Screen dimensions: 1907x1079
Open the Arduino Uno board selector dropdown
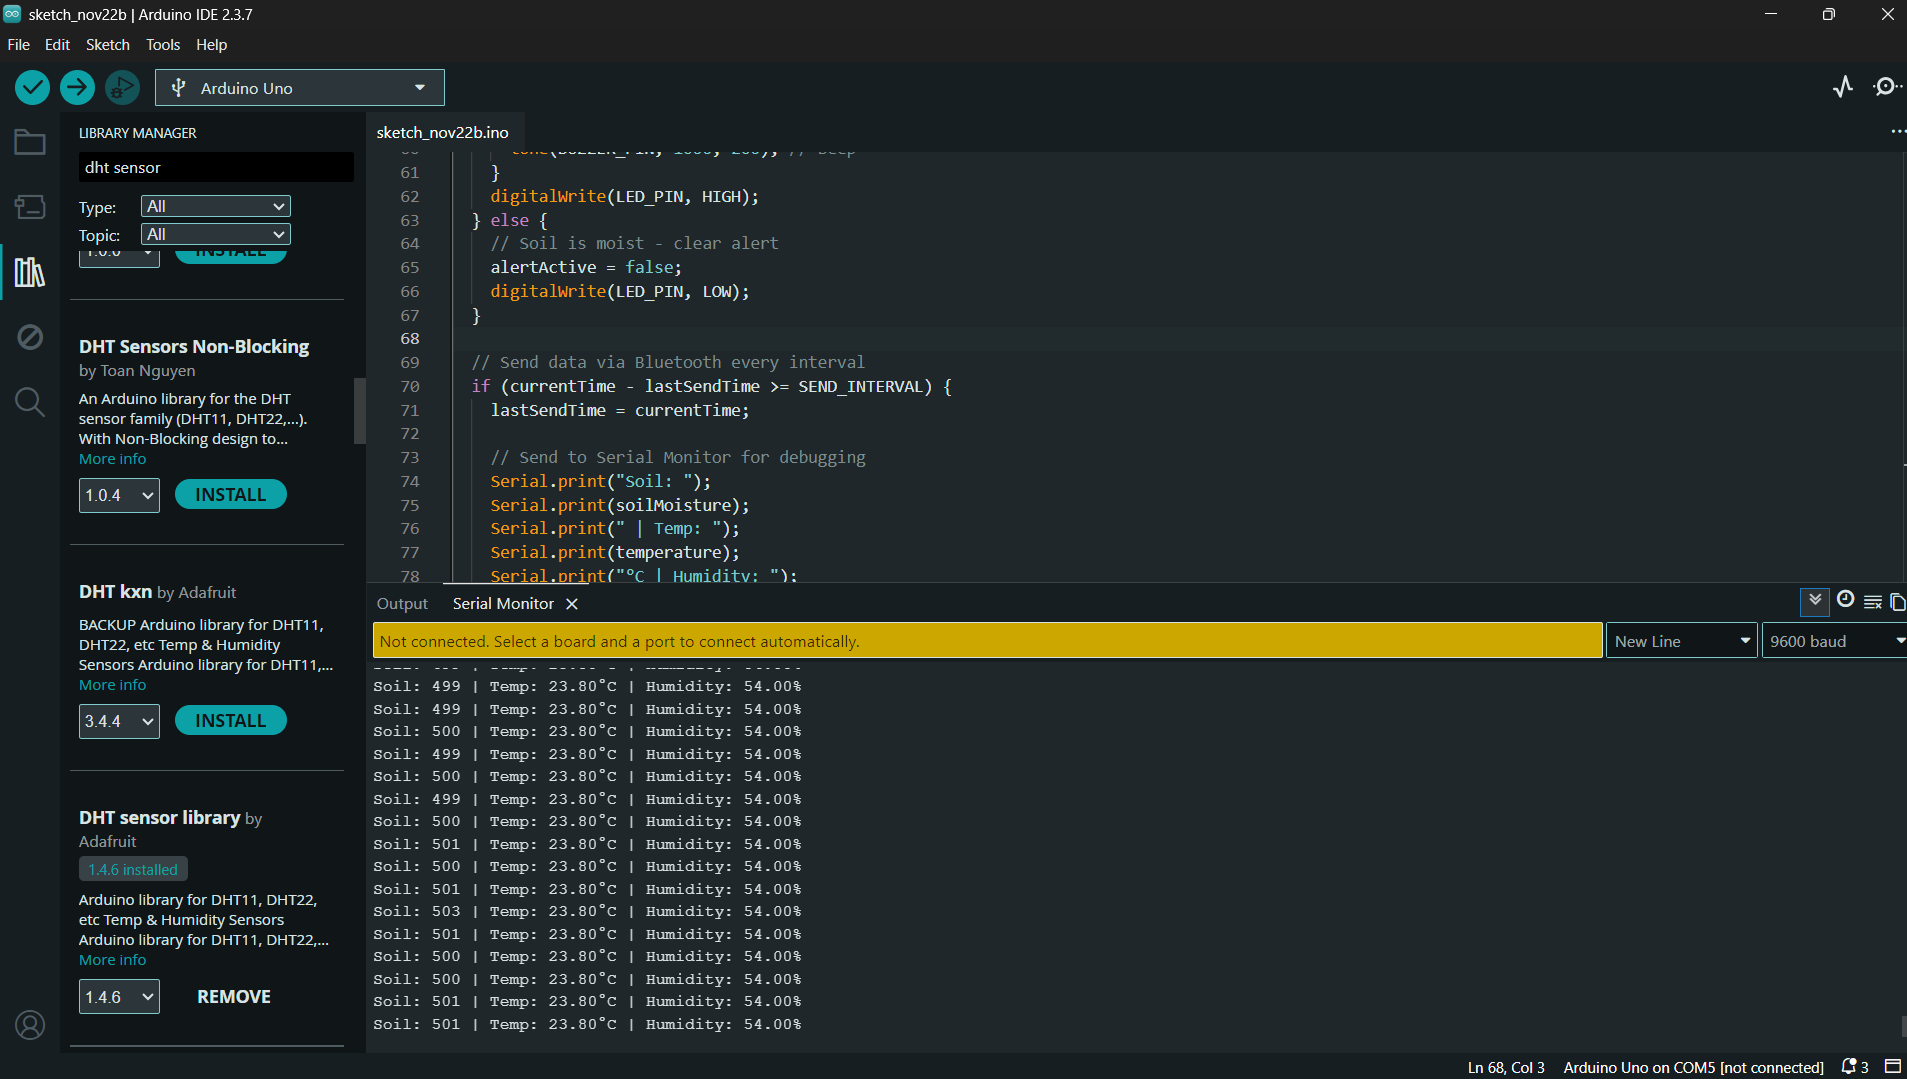point(300,88)
